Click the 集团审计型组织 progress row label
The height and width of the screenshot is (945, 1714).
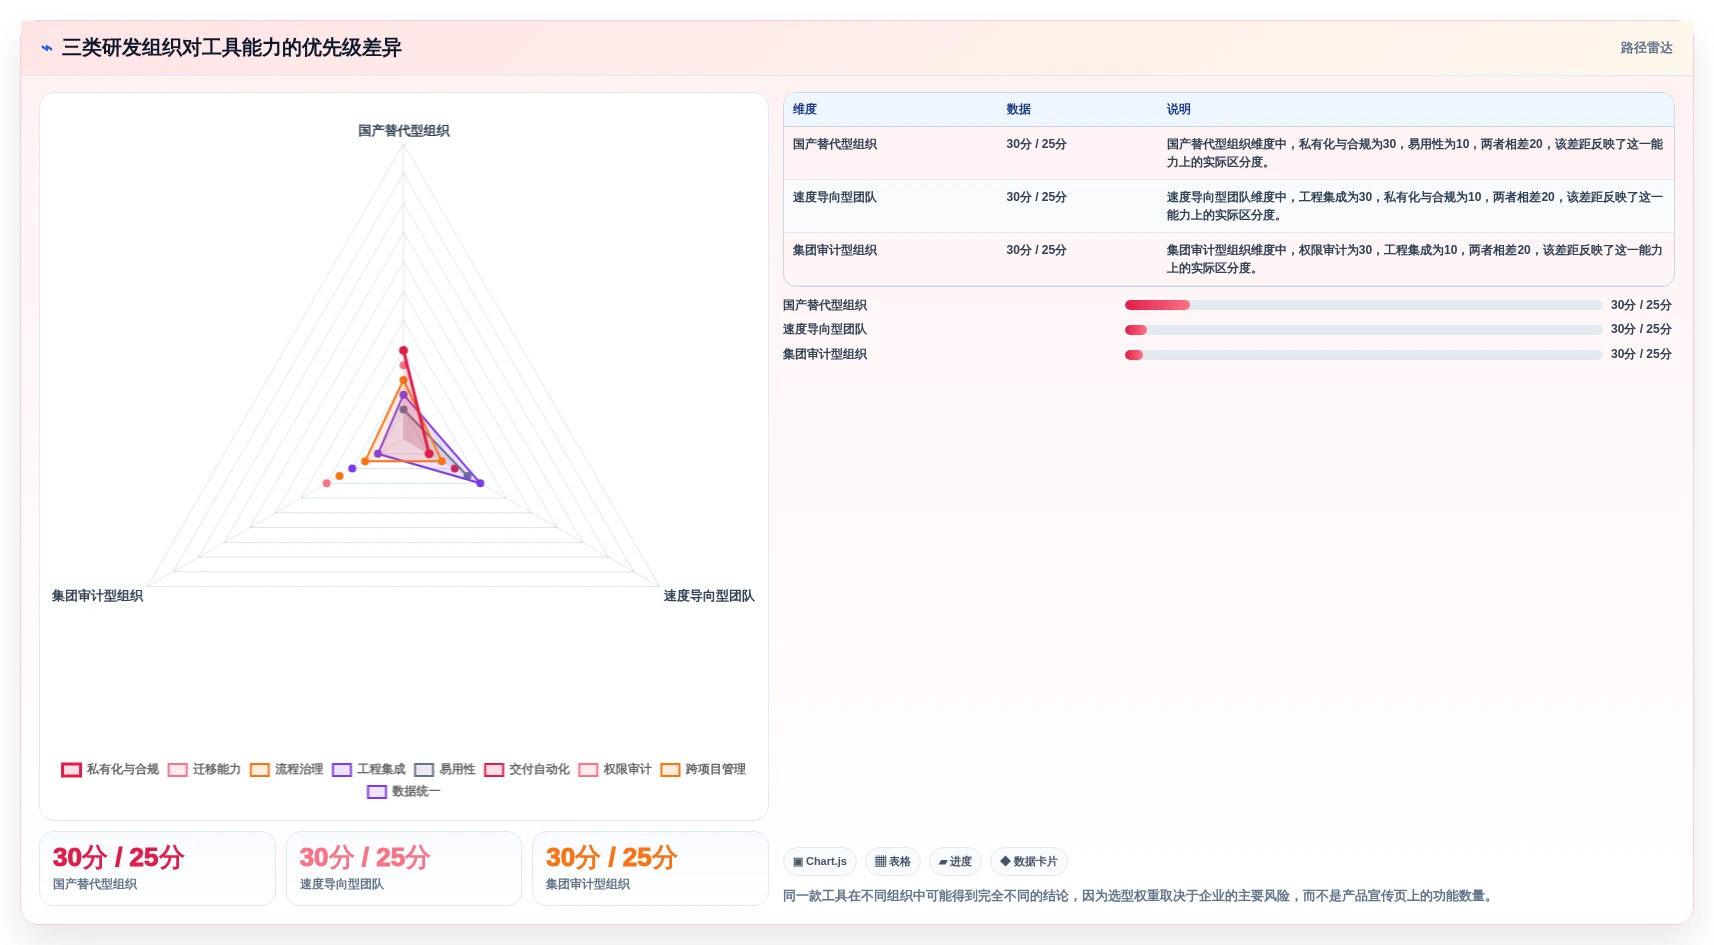pyautogui.click(x=825, y=354)
